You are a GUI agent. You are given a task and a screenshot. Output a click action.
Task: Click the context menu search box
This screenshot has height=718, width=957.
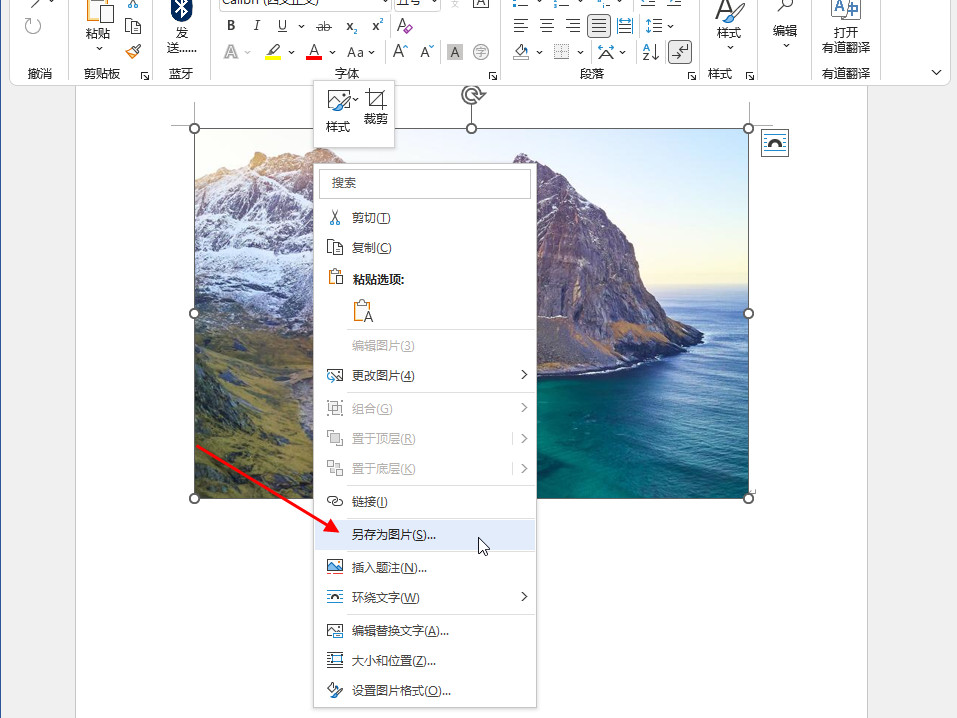[425, 183]
